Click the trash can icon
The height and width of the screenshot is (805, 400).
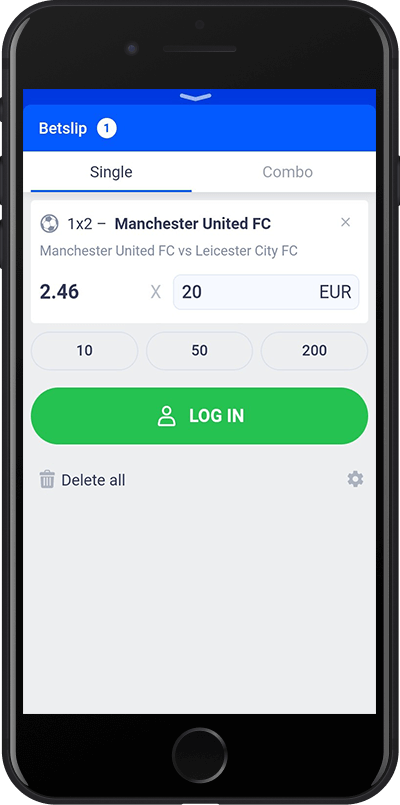47,480
